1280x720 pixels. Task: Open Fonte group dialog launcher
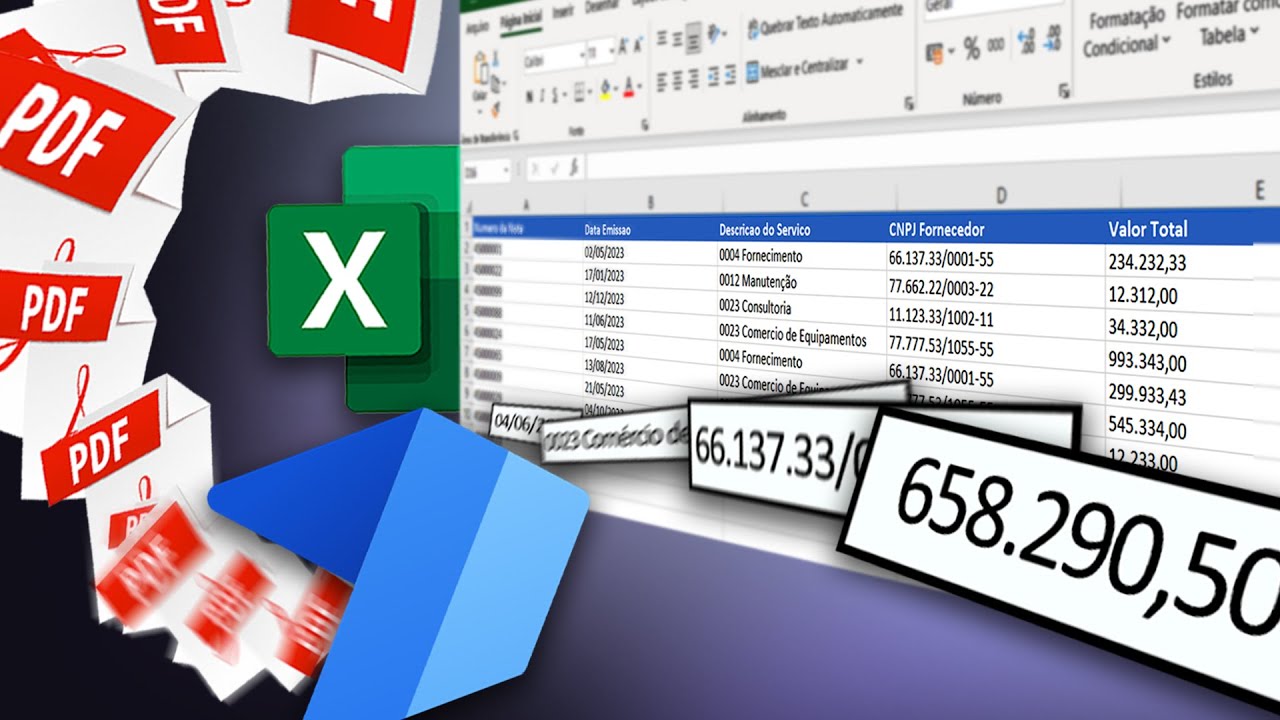tap(645, 125)
